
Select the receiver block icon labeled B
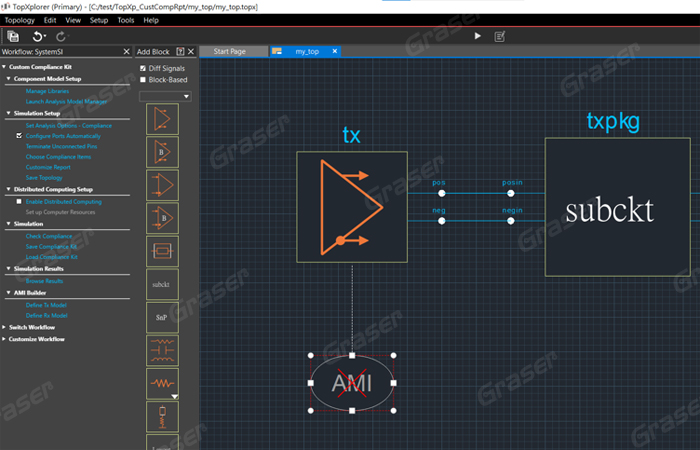[x=162, y=218]
